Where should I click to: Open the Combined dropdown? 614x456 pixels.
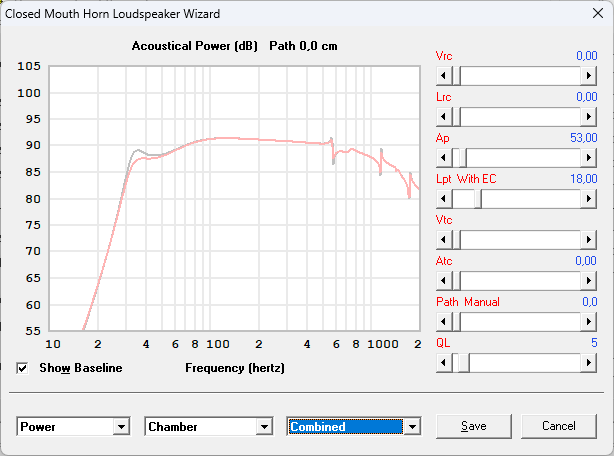point(412,427)
